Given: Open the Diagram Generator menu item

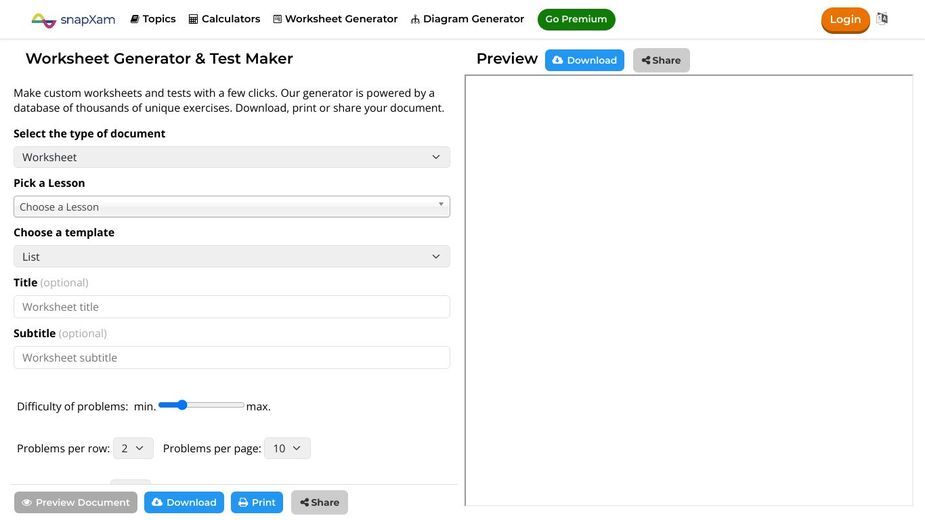Looking at the screenshot, I should [467, 19].
